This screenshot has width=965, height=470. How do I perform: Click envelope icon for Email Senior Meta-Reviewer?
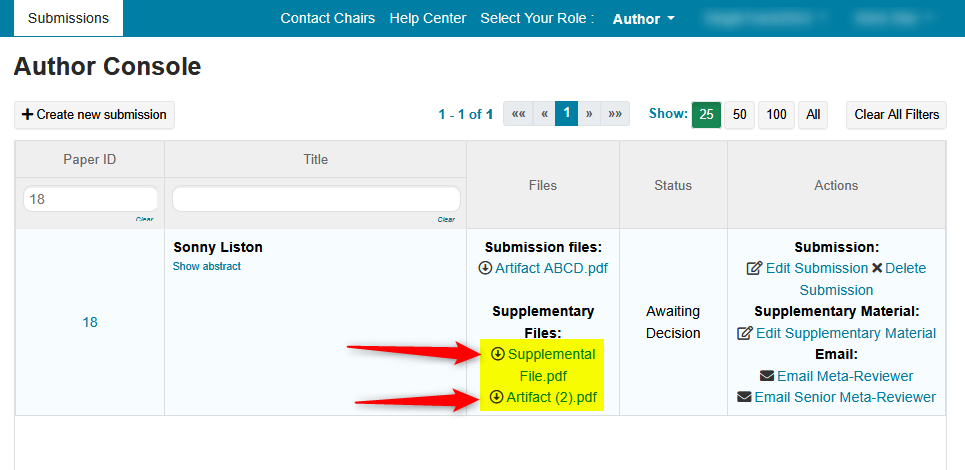pyautogui.click(x=744, y=397)
